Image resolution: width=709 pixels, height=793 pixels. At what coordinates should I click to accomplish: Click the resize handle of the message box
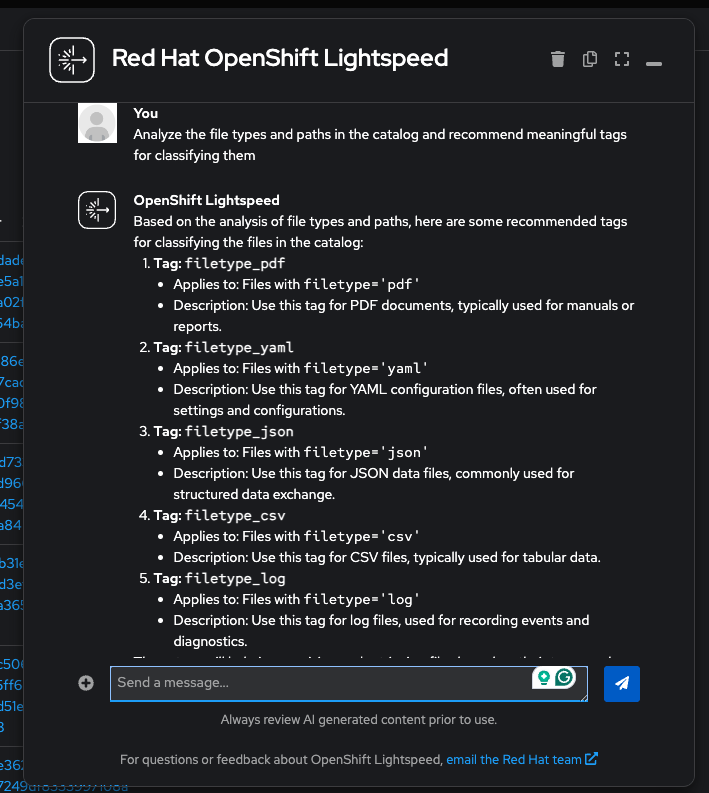pyautogui.click(x=584, y=697)
